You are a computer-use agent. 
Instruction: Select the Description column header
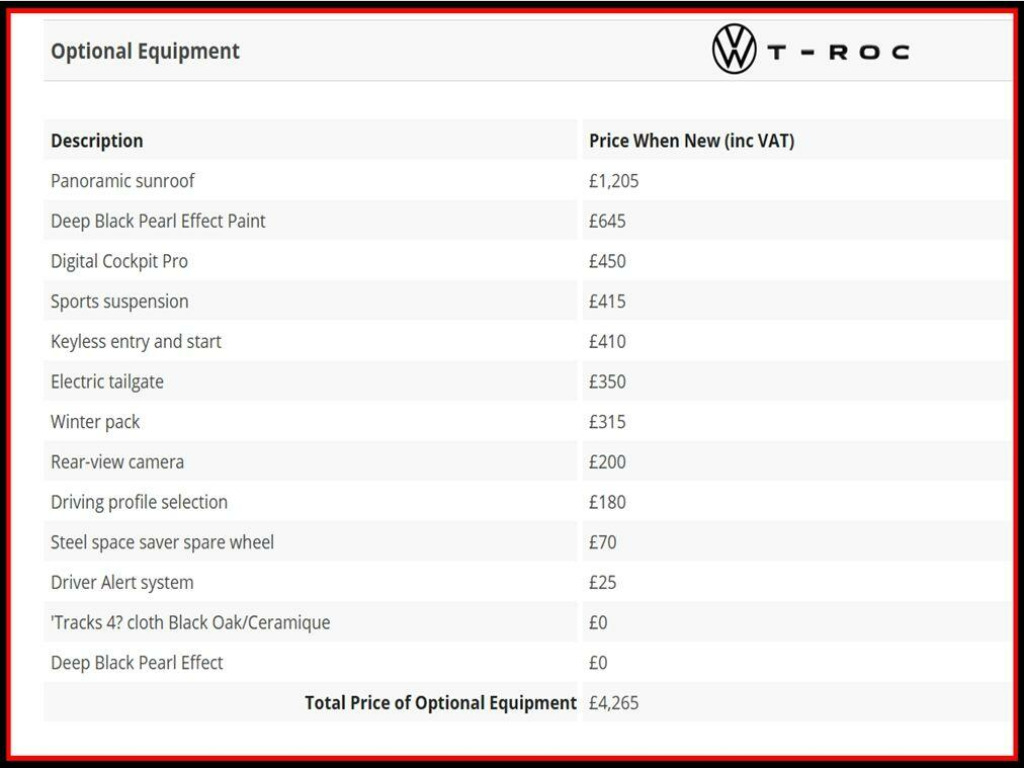[x=97, y=141]
